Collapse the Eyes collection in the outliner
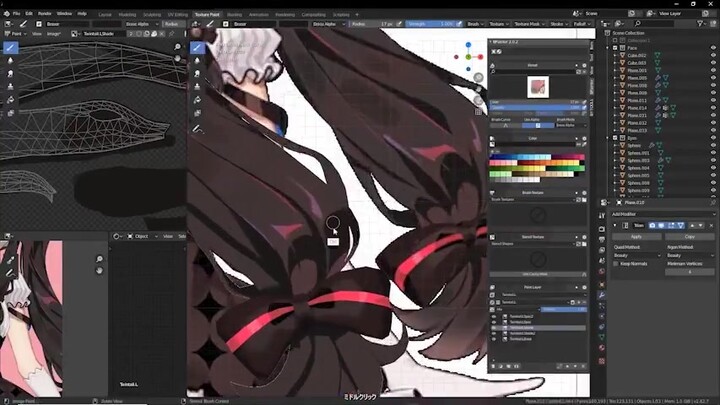The height and width of the screenshot is (405, 720). [608, 138]
